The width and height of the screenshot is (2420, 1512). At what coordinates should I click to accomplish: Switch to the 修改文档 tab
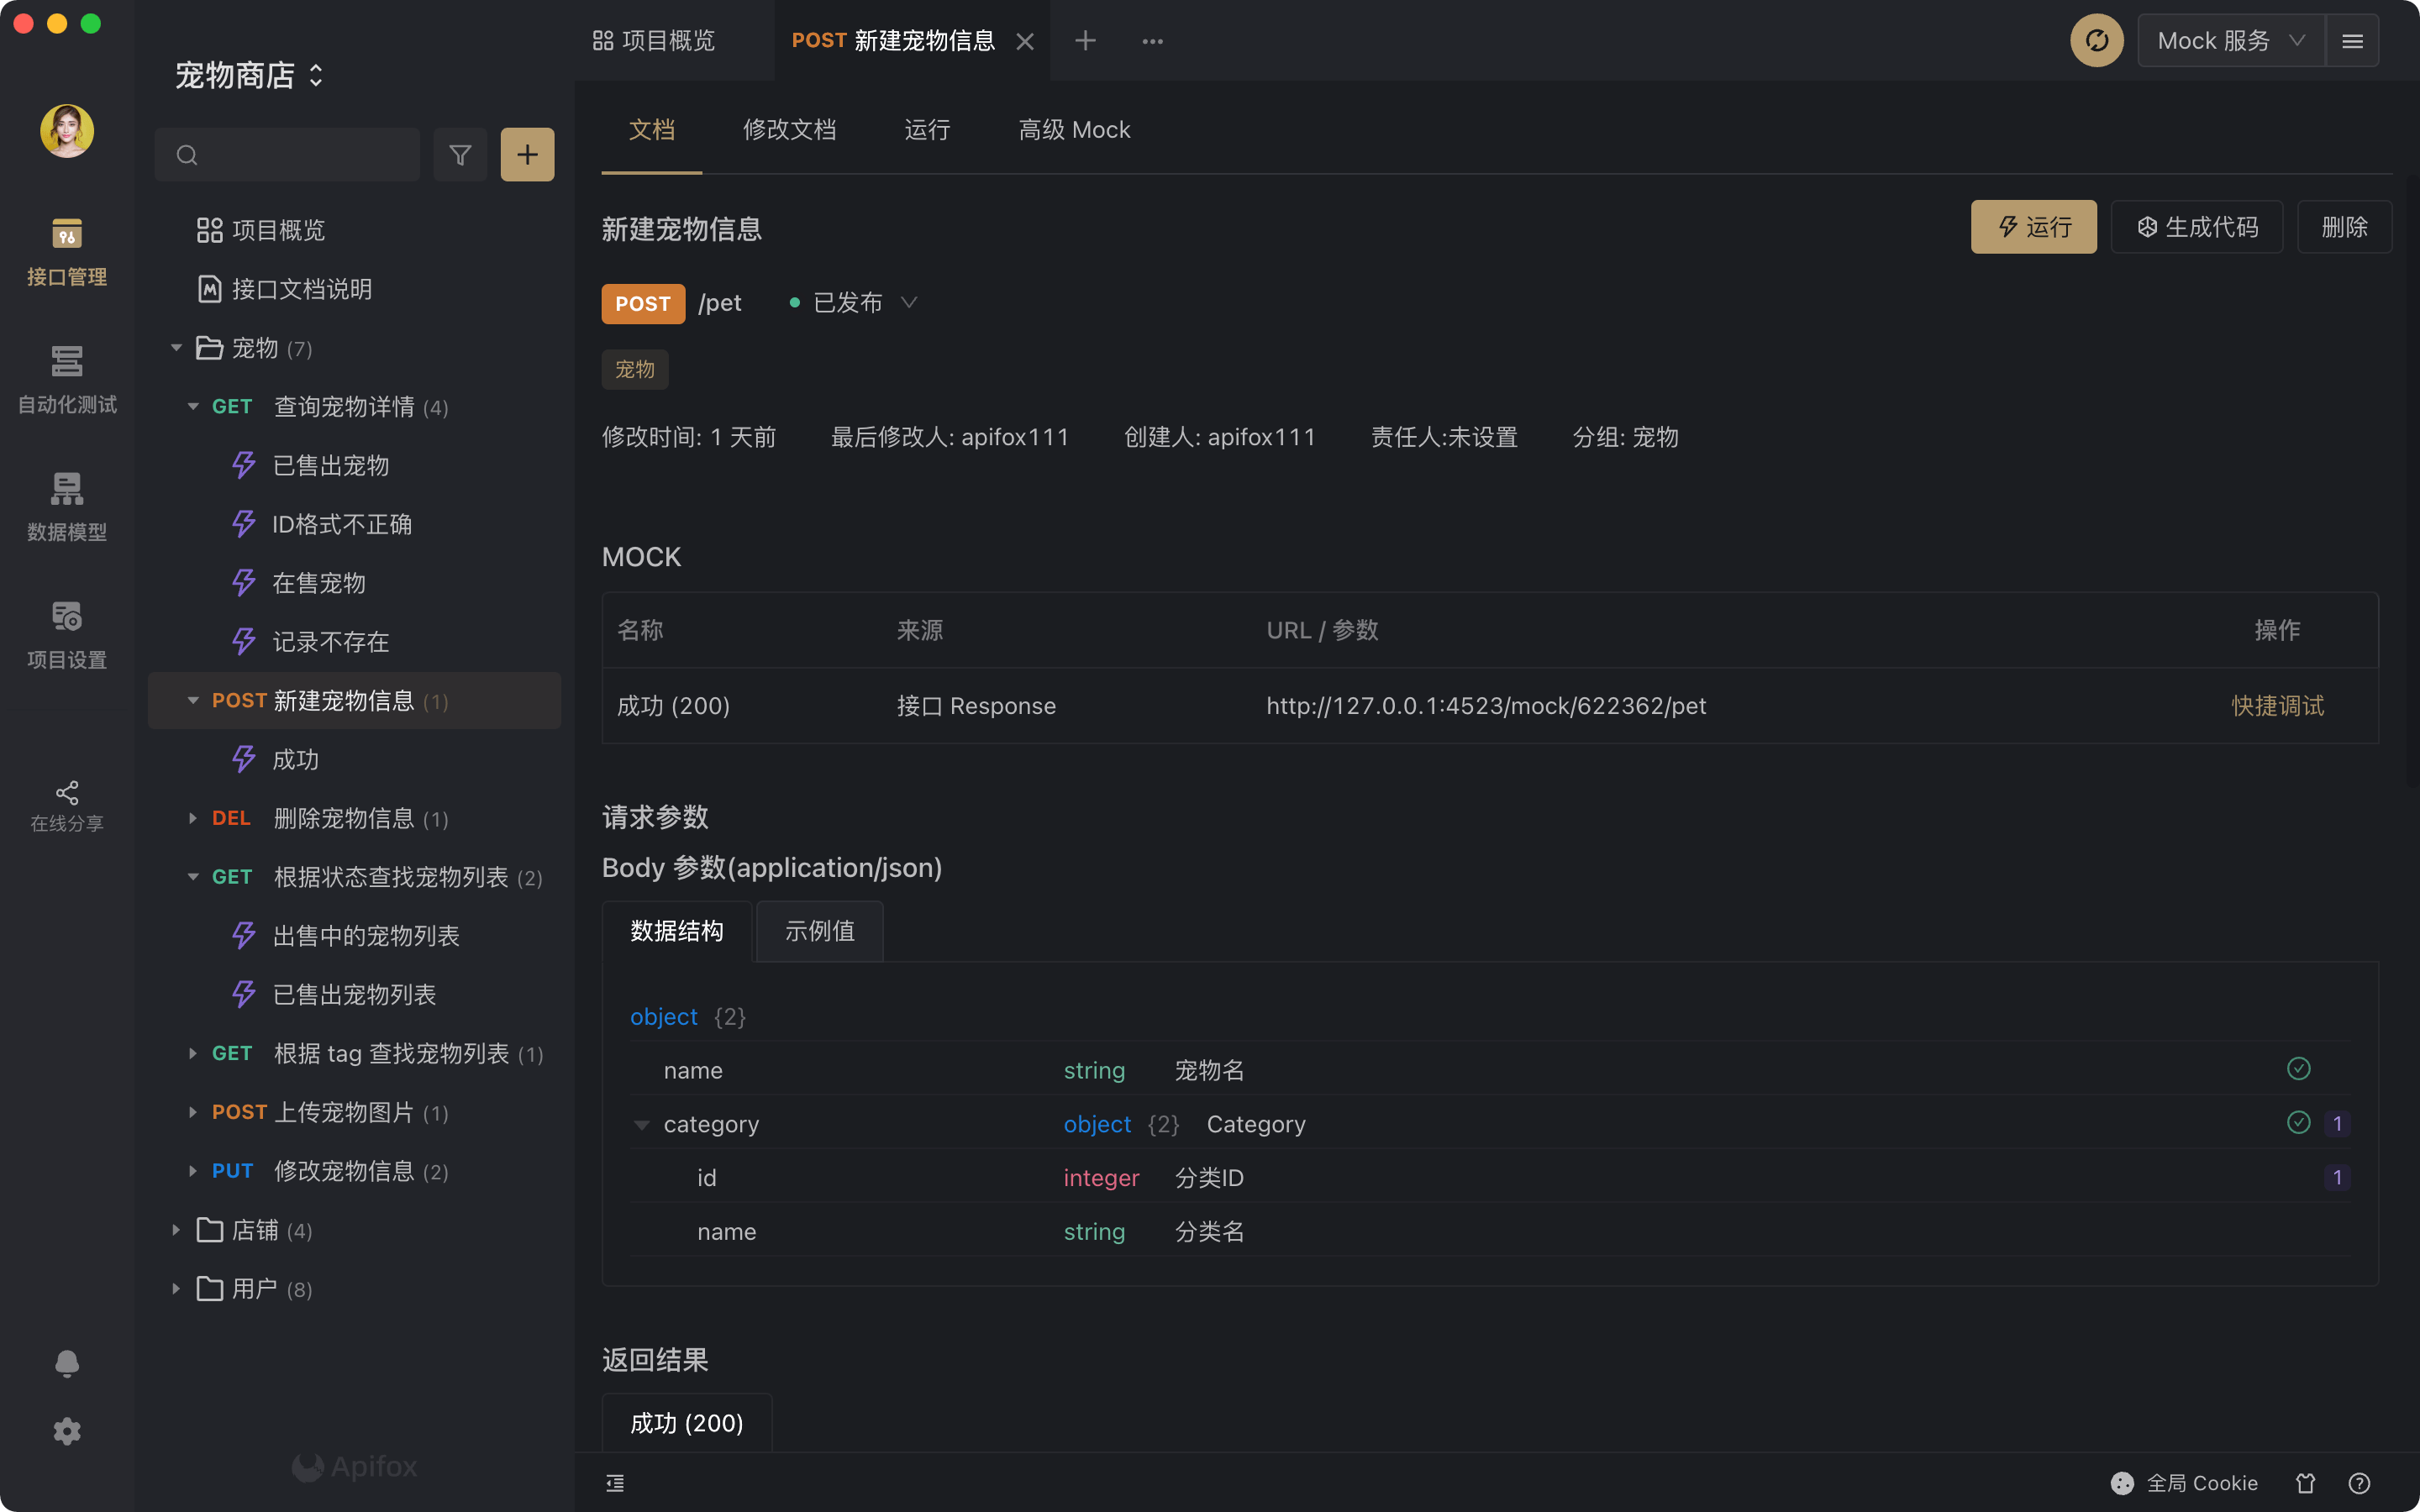point(789,130)
